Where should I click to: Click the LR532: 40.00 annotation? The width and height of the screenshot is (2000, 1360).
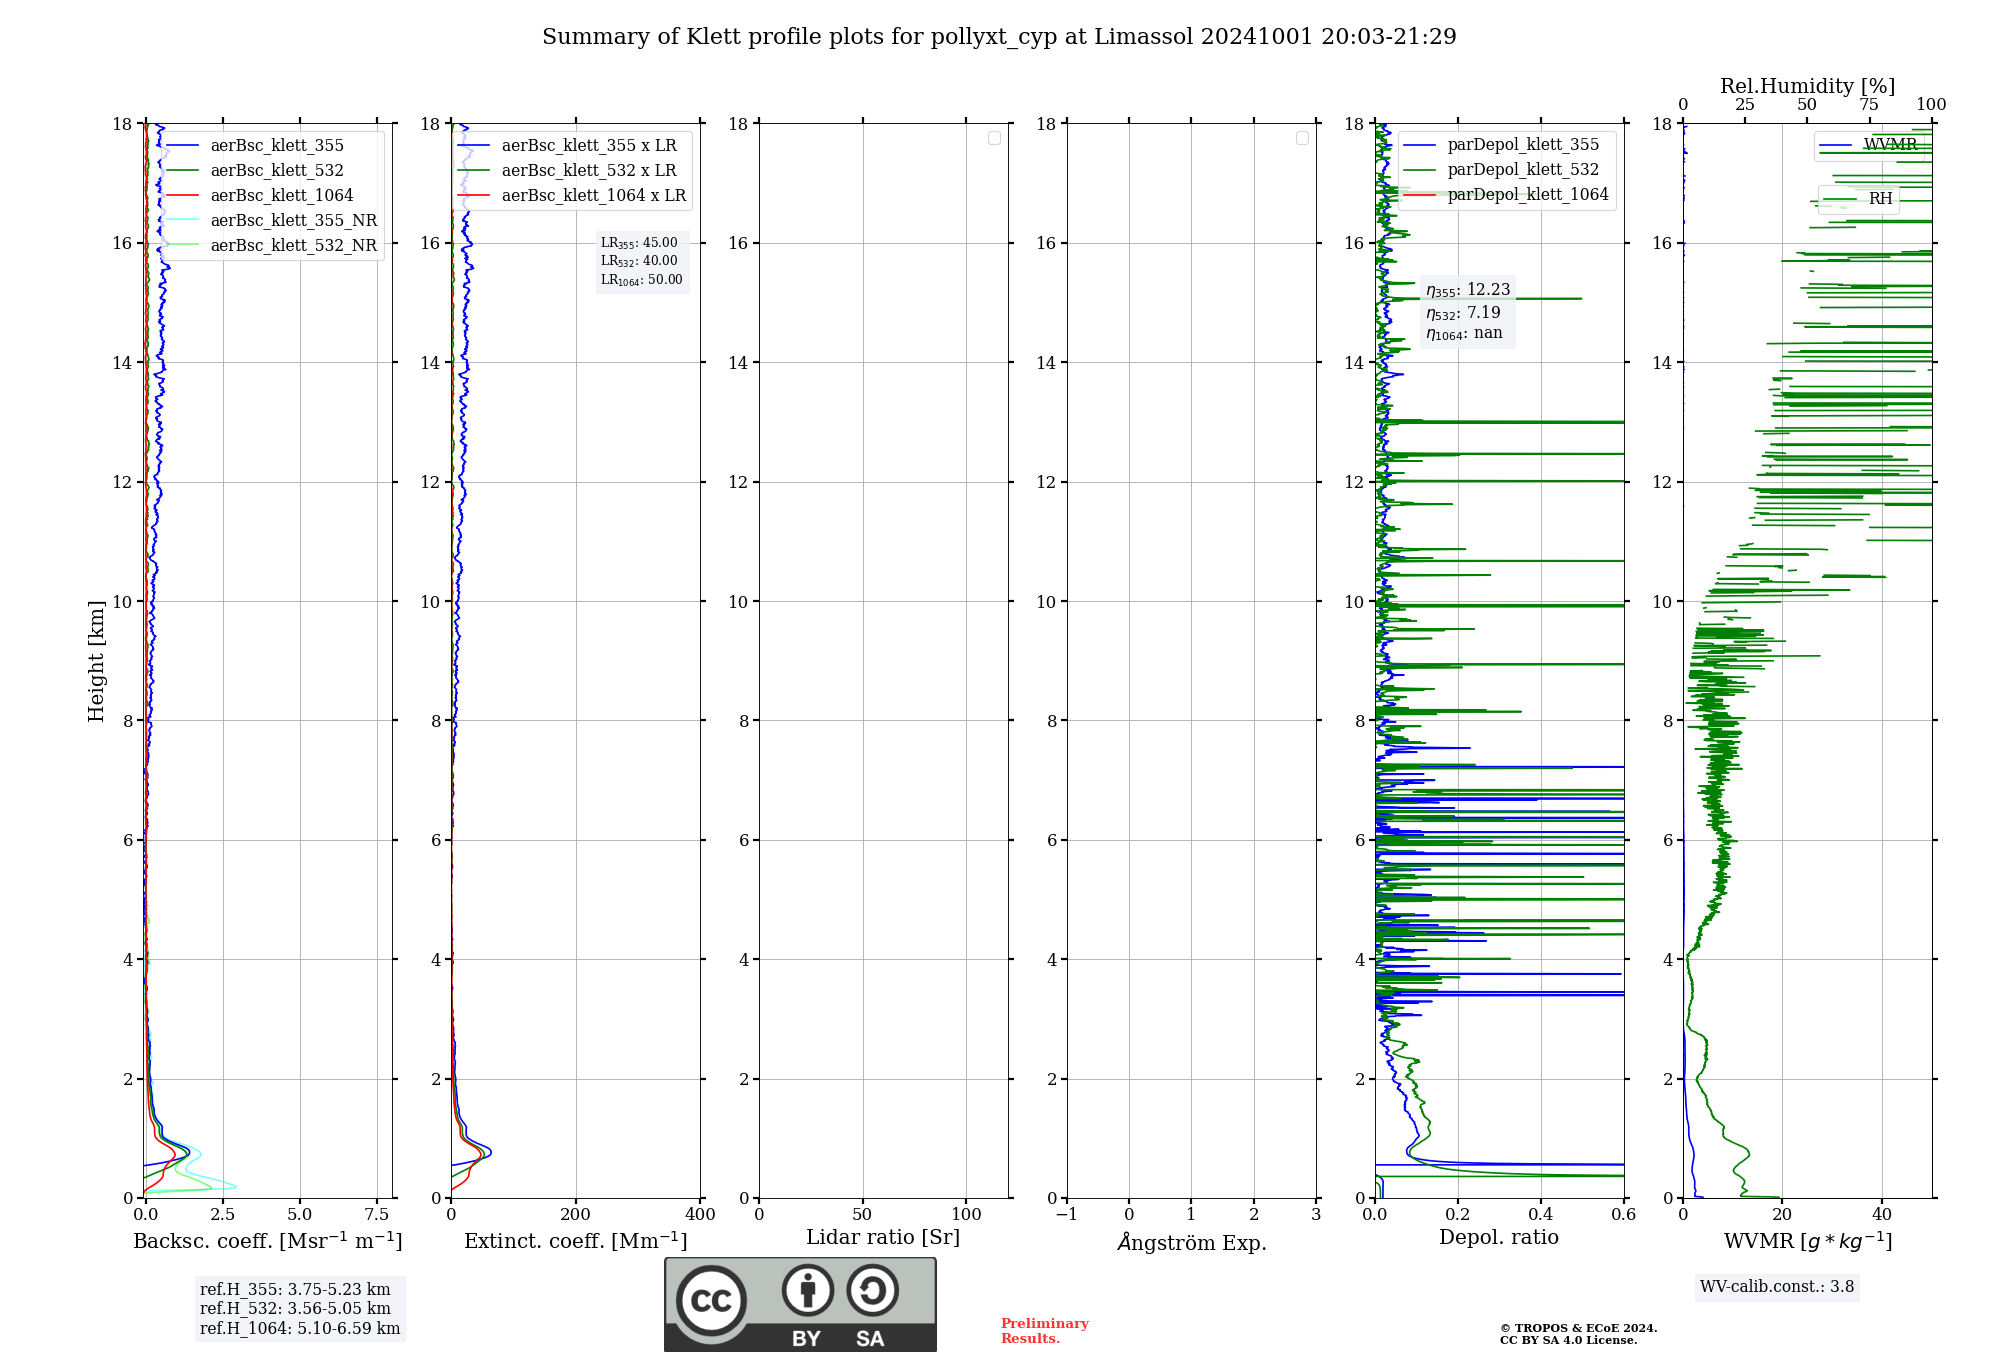tap(639, 261)
